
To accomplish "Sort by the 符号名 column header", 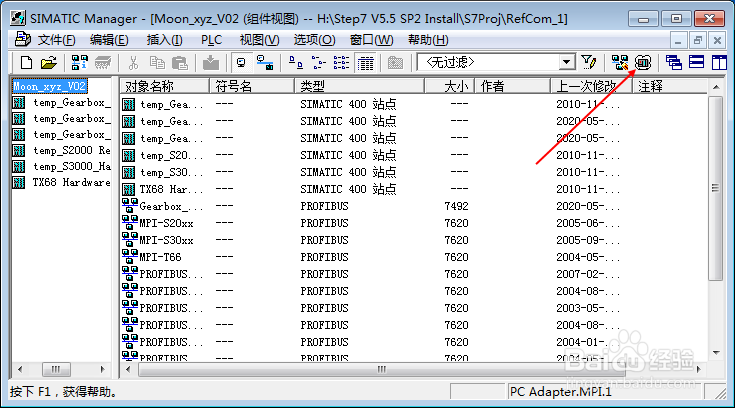I will 252,86.
